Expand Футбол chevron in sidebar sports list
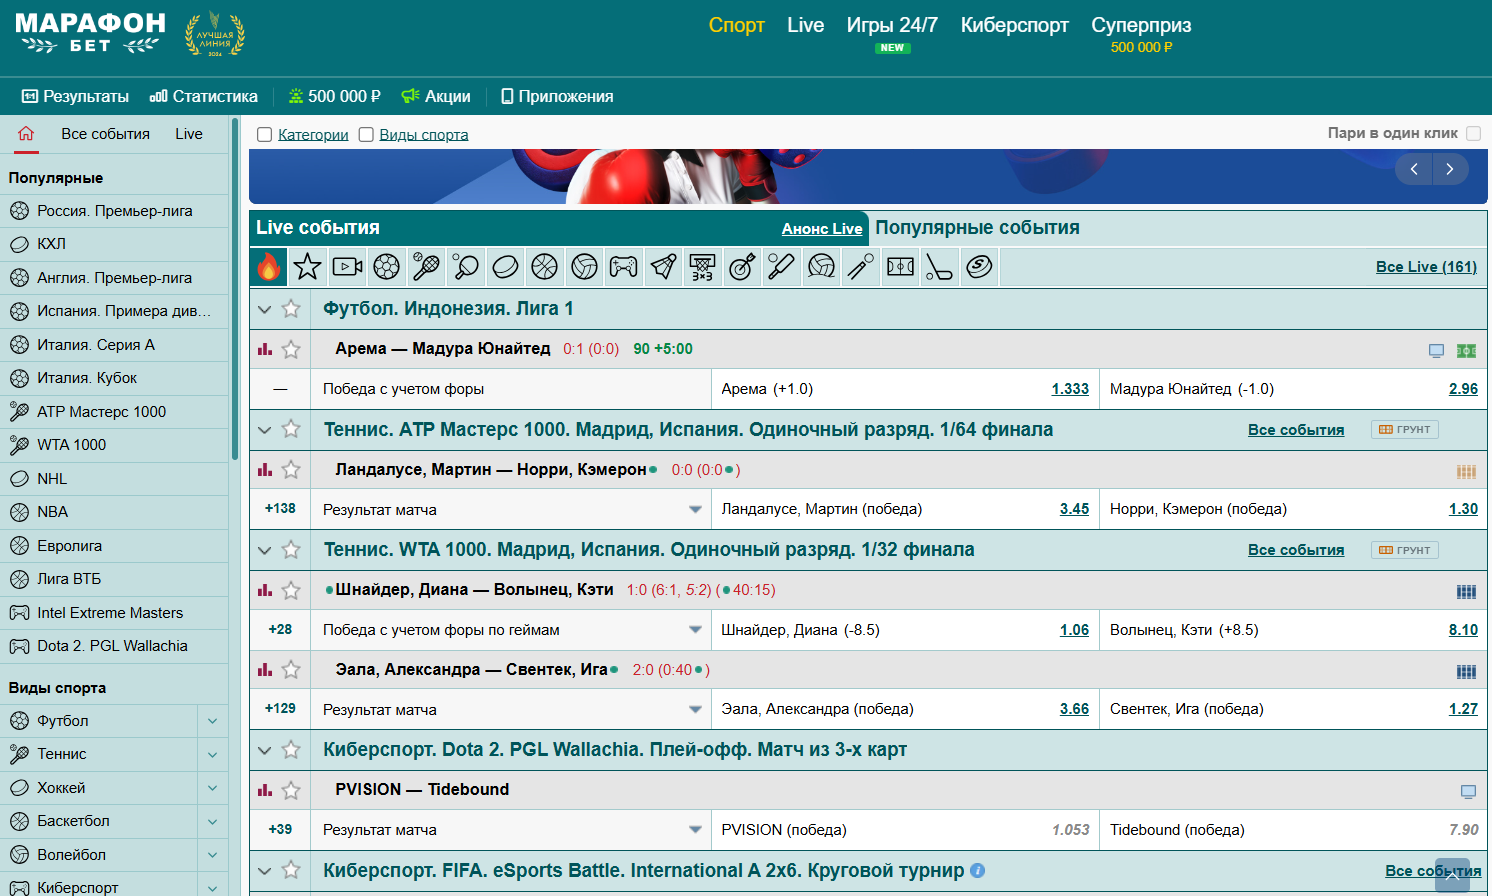 212,721
